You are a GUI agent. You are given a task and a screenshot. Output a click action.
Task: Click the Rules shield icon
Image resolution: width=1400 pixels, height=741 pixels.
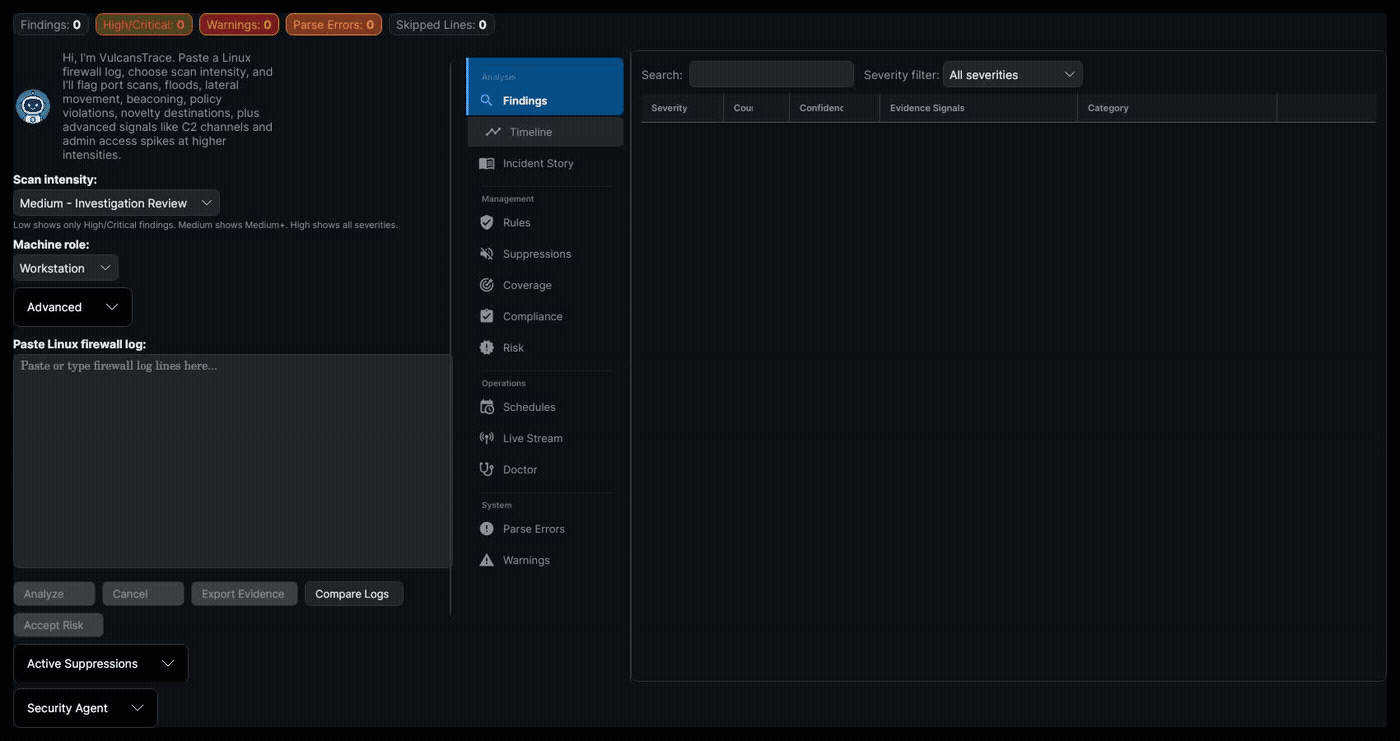[487, 222]
